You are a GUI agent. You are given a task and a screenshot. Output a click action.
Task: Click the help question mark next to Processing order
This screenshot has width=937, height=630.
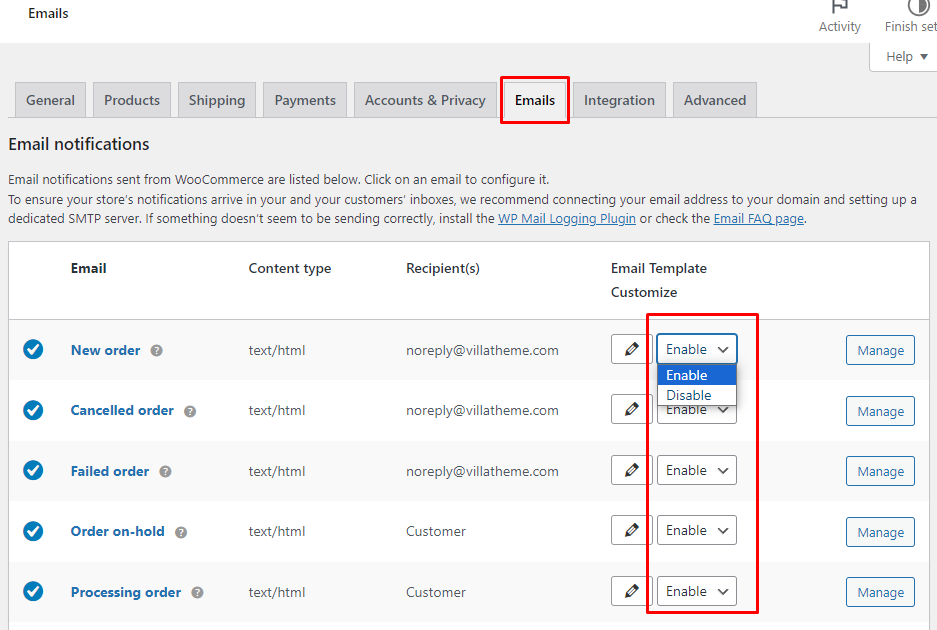197,592
